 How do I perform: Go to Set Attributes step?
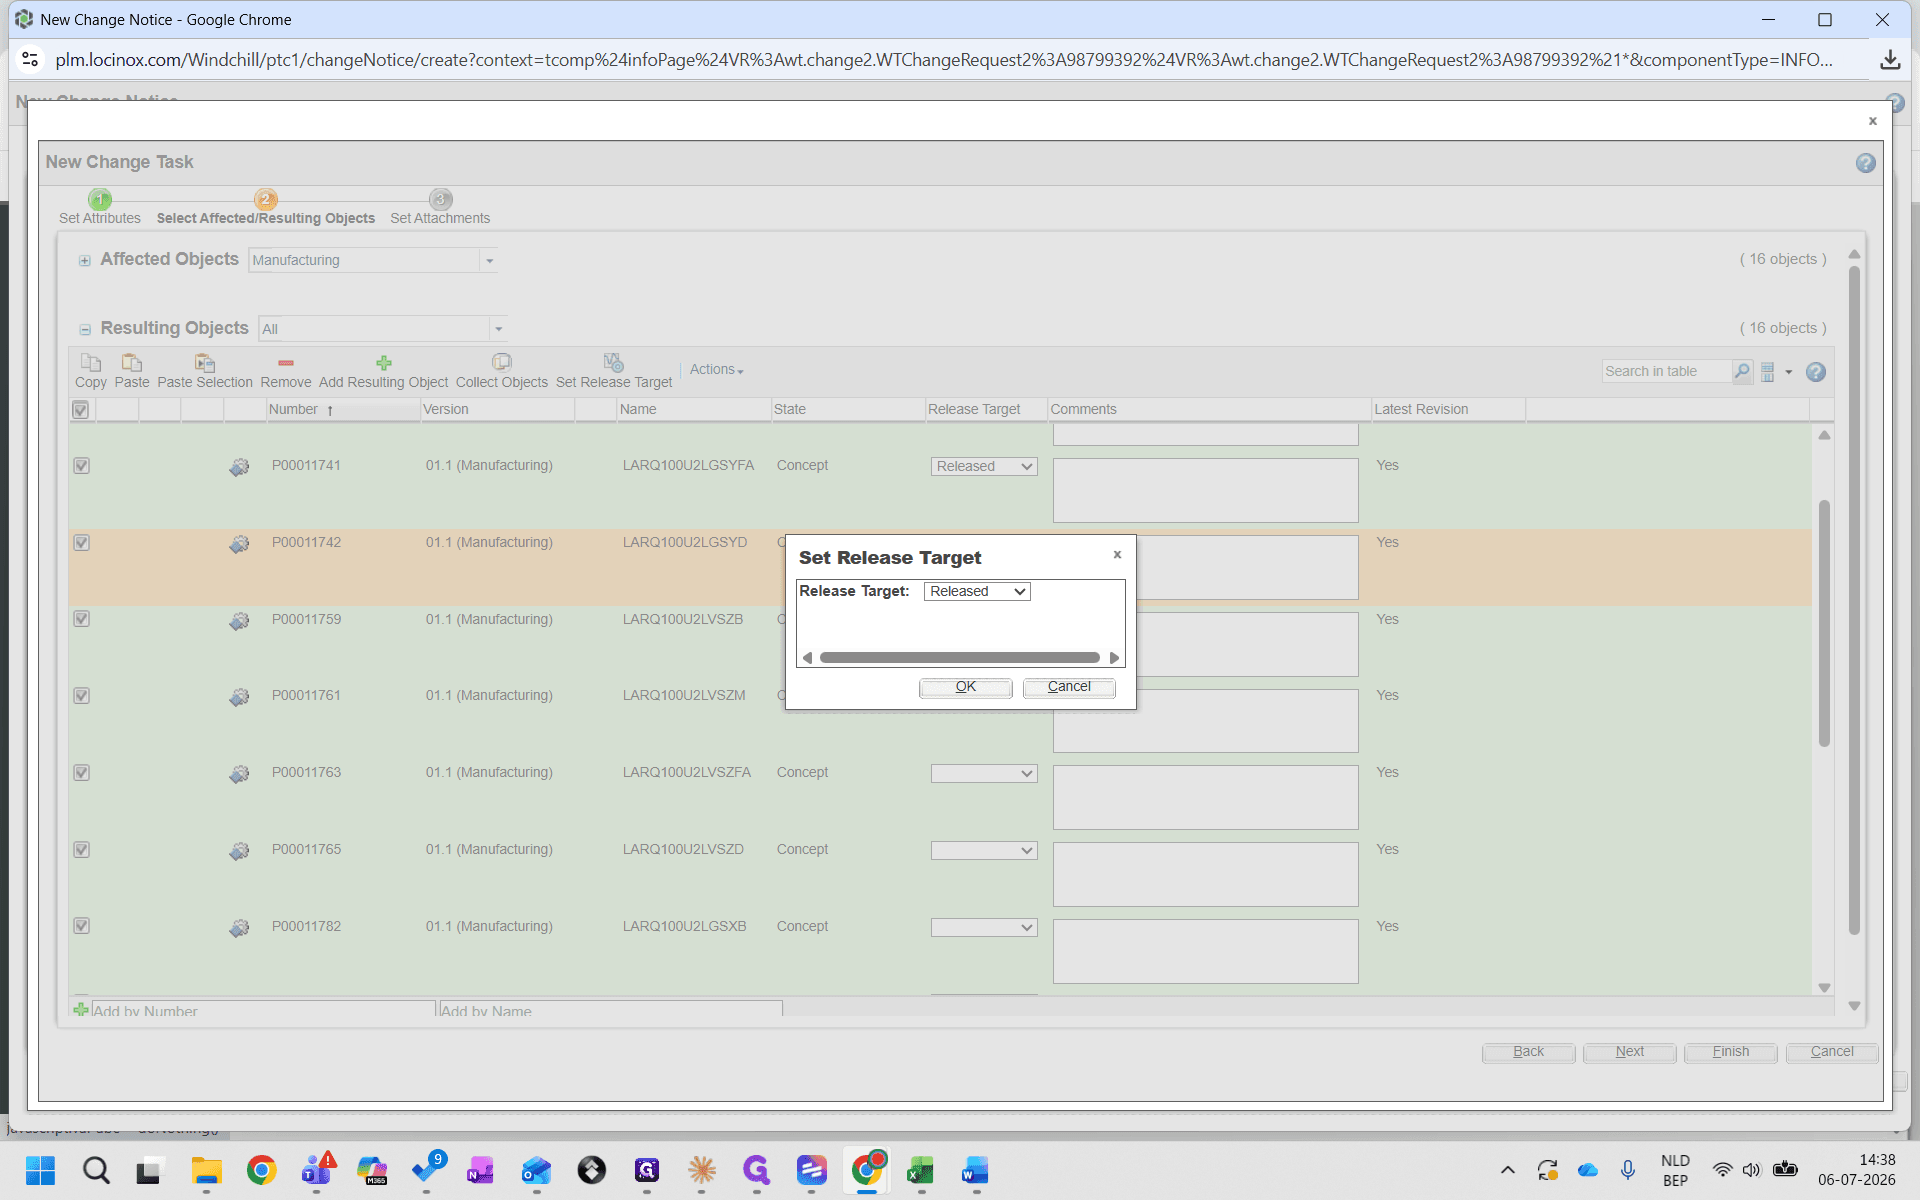[100, 208]
